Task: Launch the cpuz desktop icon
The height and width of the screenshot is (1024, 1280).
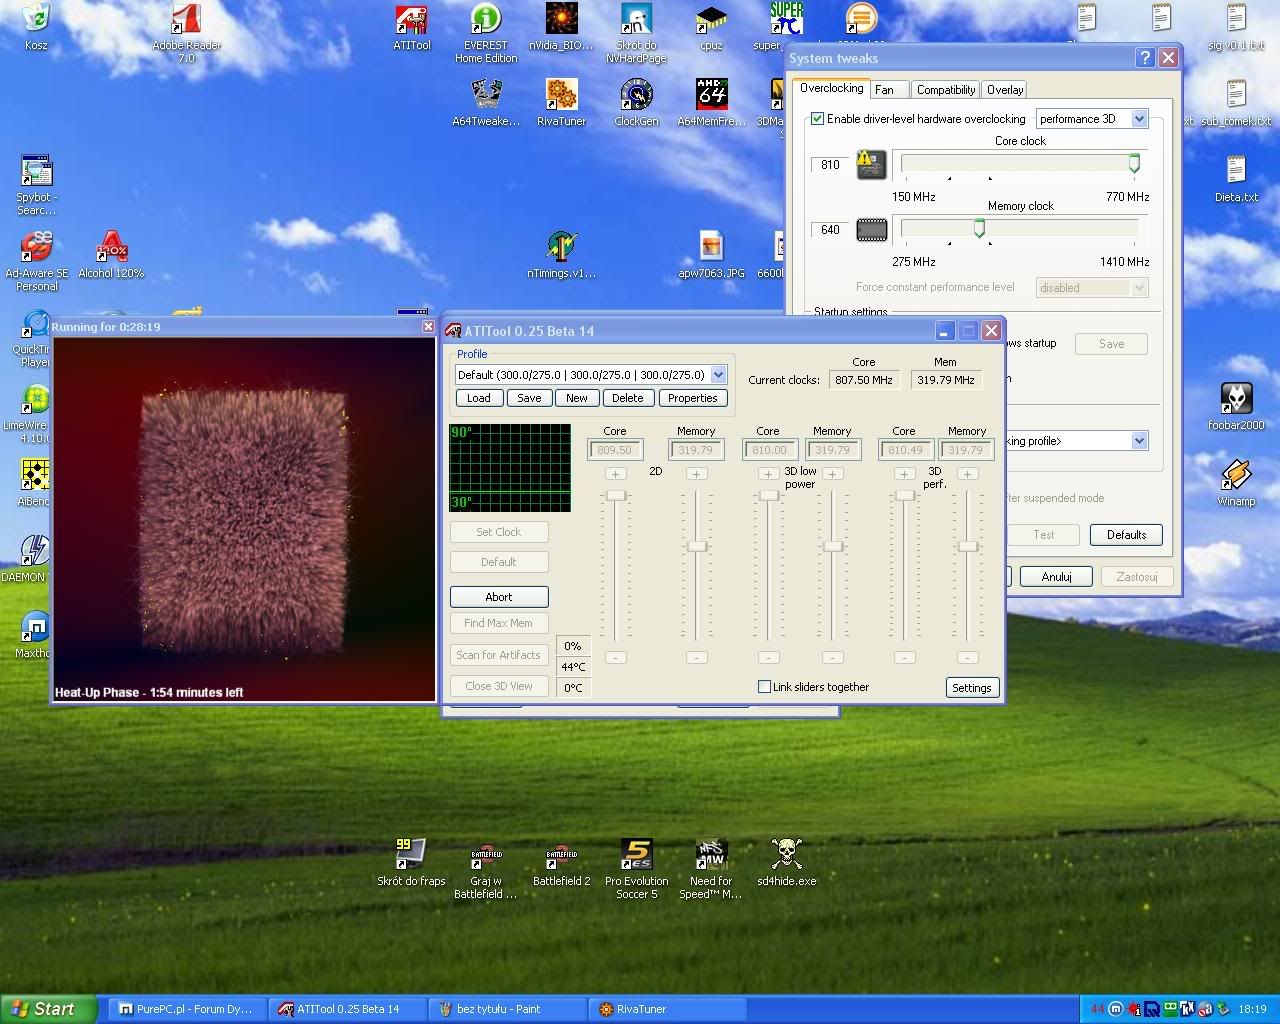Action: click(x=711, y=27)
